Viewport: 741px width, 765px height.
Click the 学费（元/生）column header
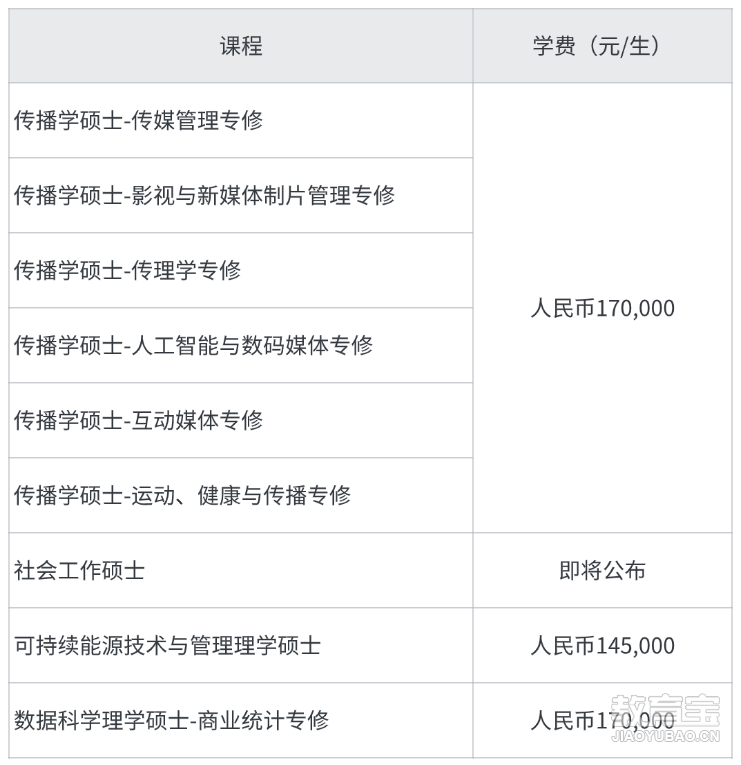(602, 46)
